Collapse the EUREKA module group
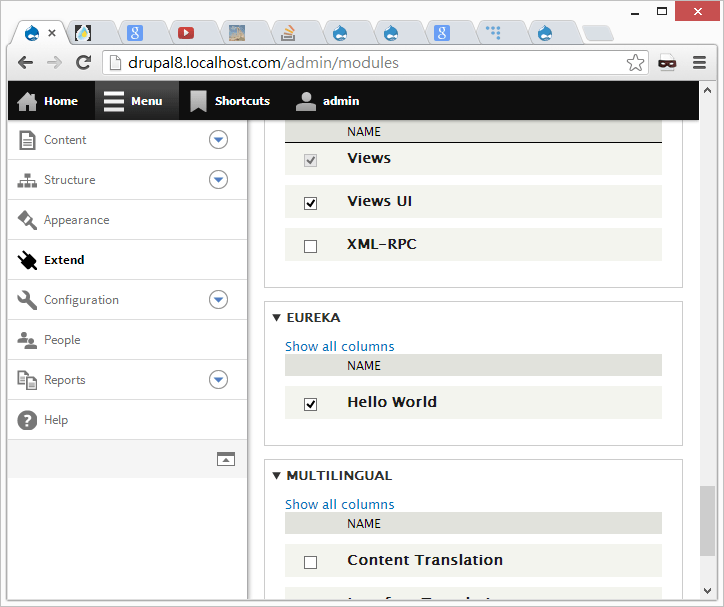This screenshot has height=607, width=724. (x=277, y=318)
